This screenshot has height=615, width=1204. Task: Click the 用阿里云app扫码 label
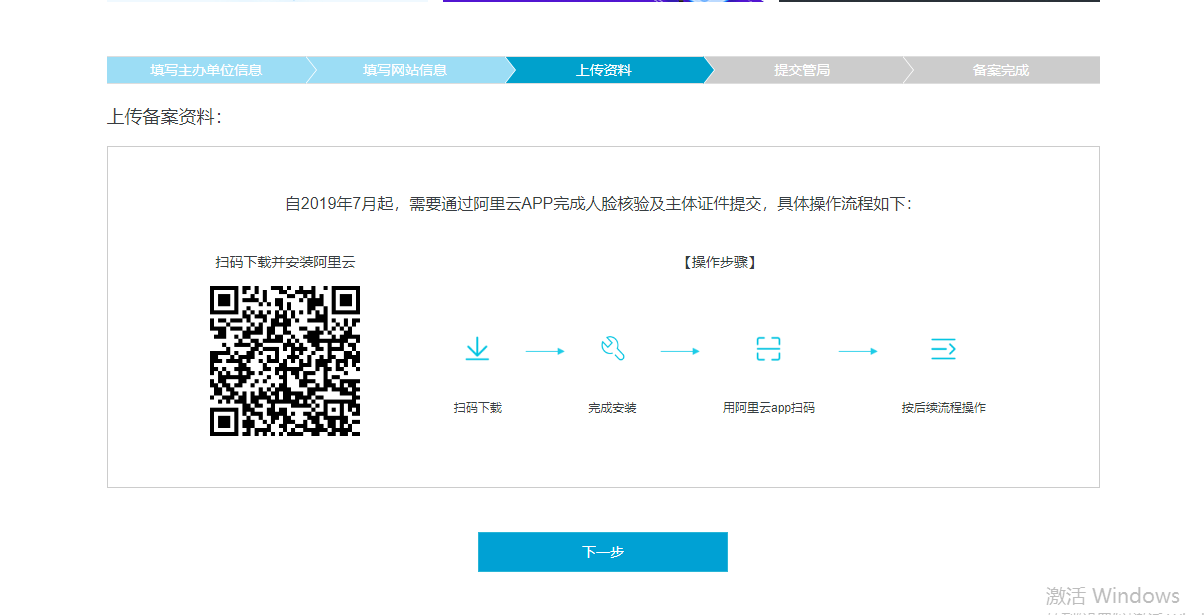tap(768, 408)
